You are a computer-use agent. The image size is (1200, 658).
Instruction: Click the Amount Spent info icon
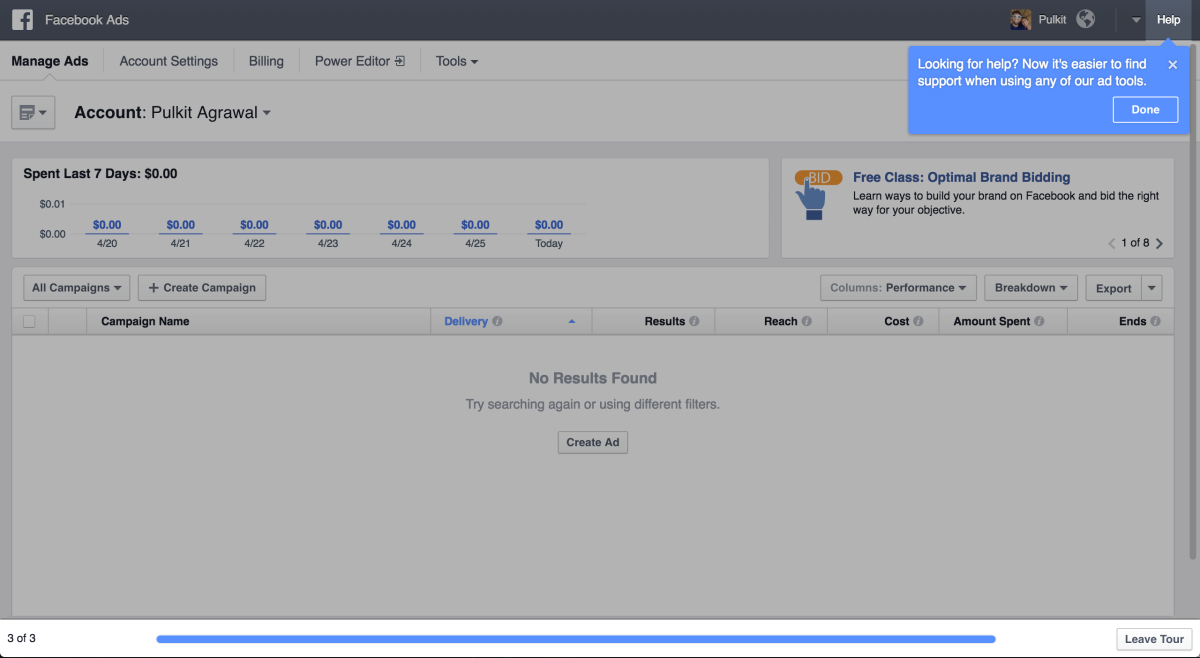coord(1039,322)
